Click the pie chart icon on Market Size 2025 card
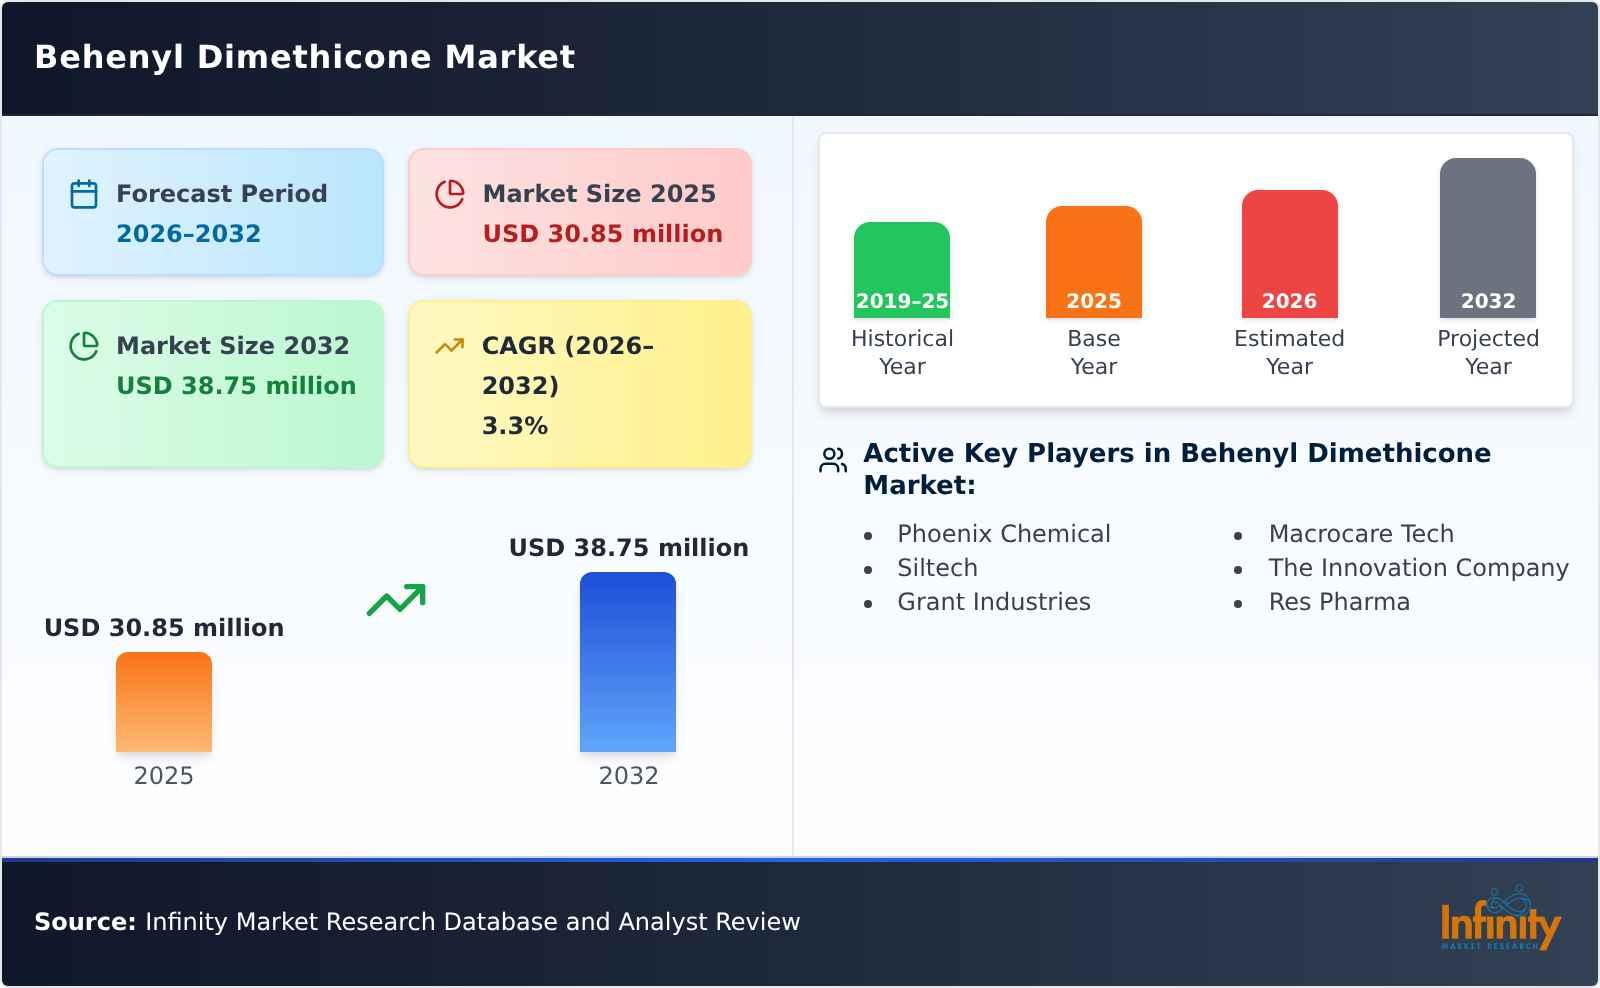This screenshot has width=1600, height=988. tap(449, 192)
